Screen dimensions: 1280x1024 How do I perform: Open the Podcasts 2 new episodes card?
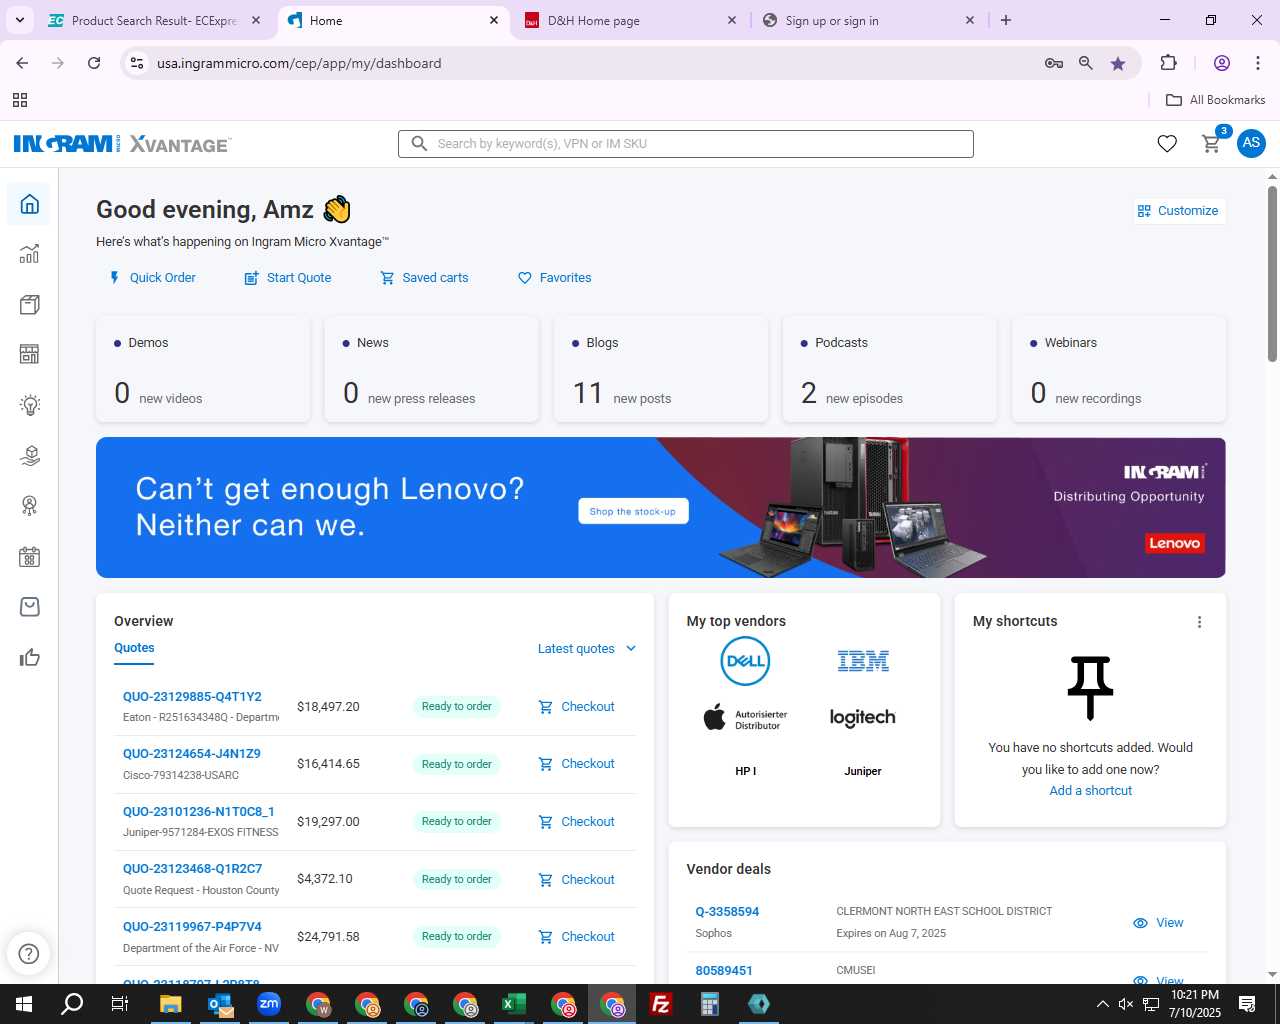890,369
